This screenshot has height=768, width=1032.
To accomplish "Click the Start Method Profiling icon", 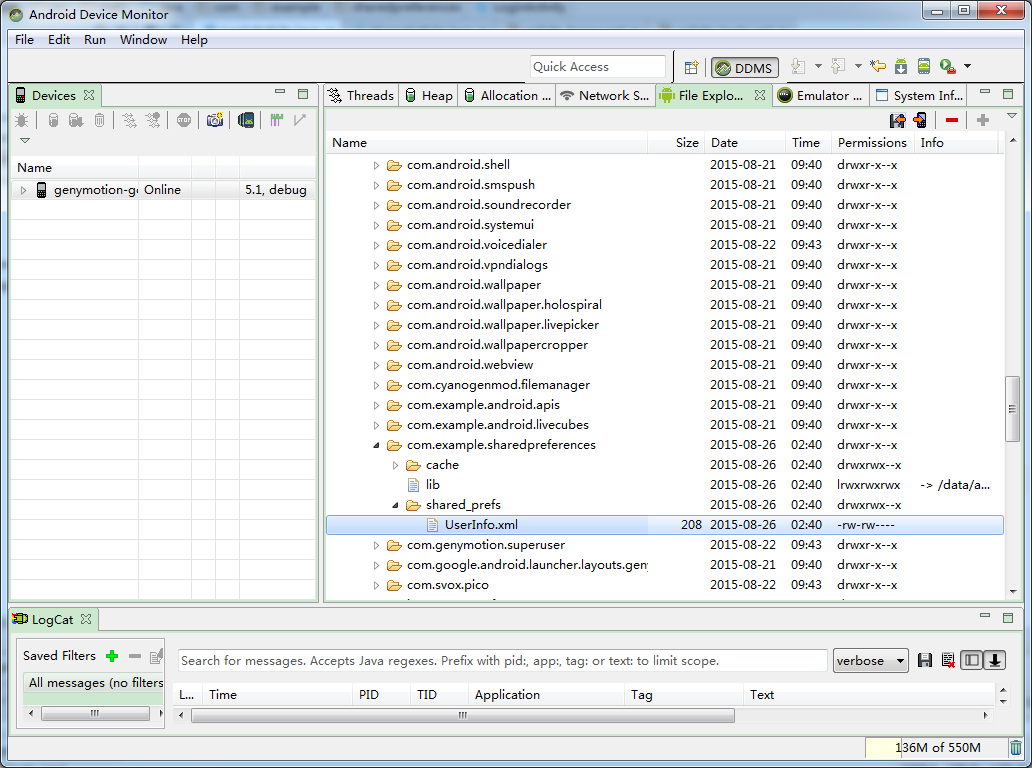I will coord(153,120).
